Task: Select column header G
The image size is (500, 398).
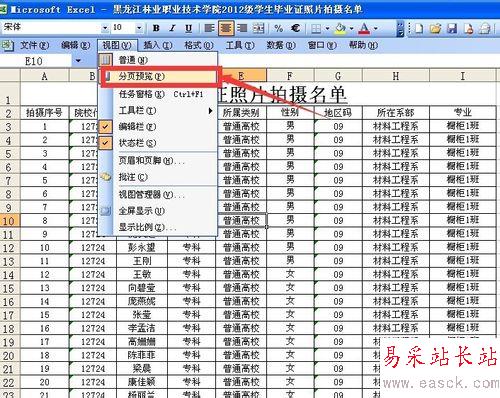Action: click(338, 76)
